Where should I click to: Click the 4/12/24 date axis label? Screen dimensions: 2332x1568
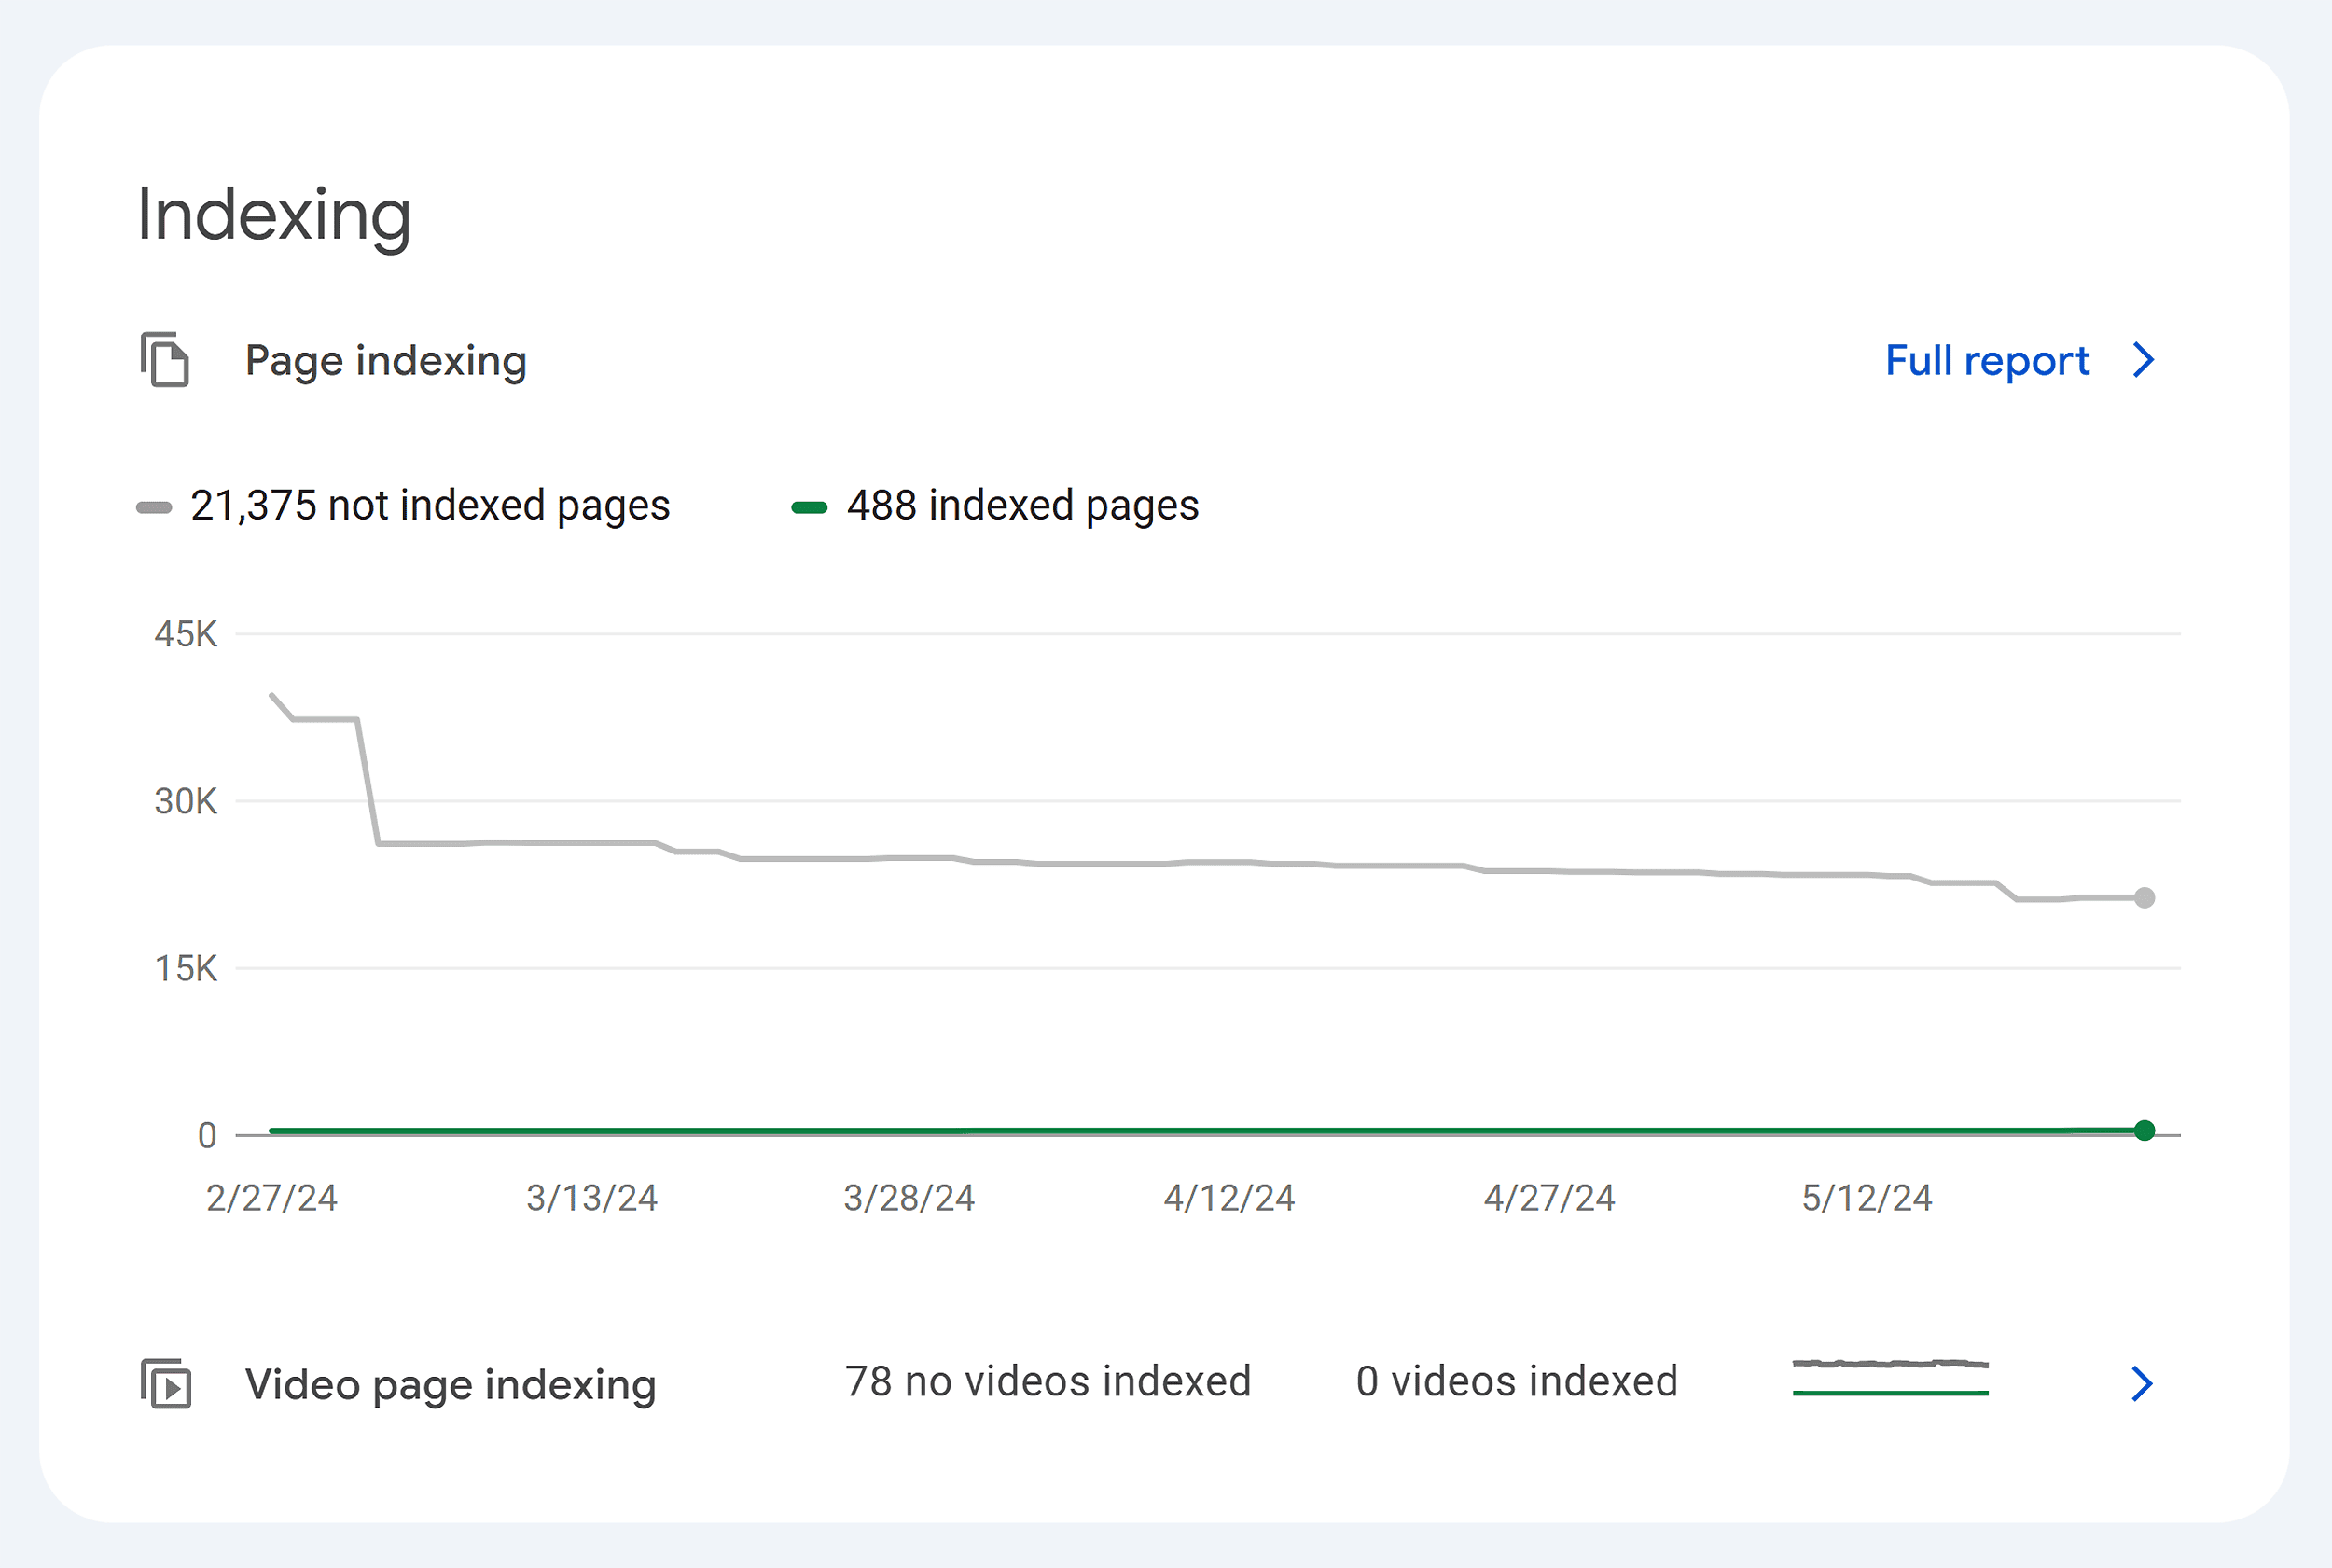pos(1229,1197)
